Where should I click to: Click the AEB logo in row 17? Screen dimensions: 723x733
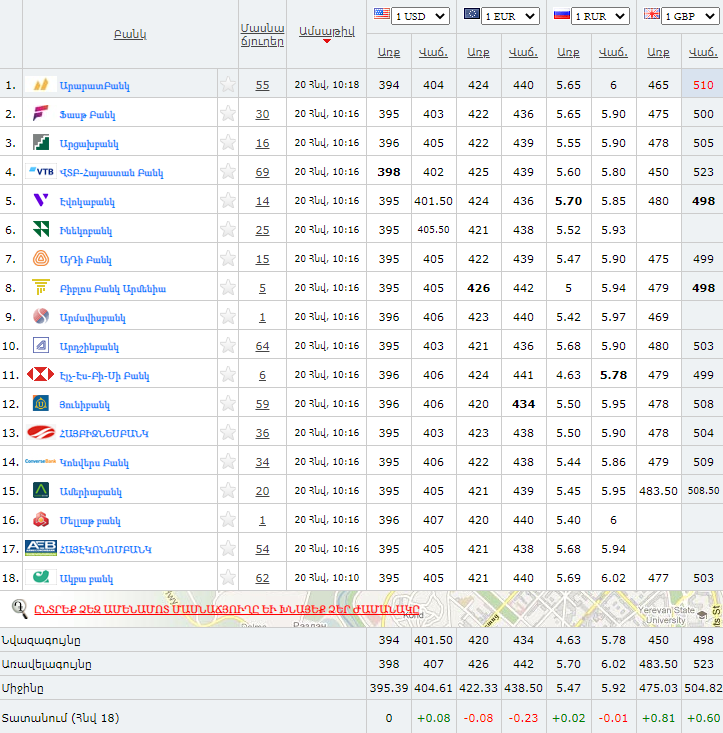coord(41,549)
